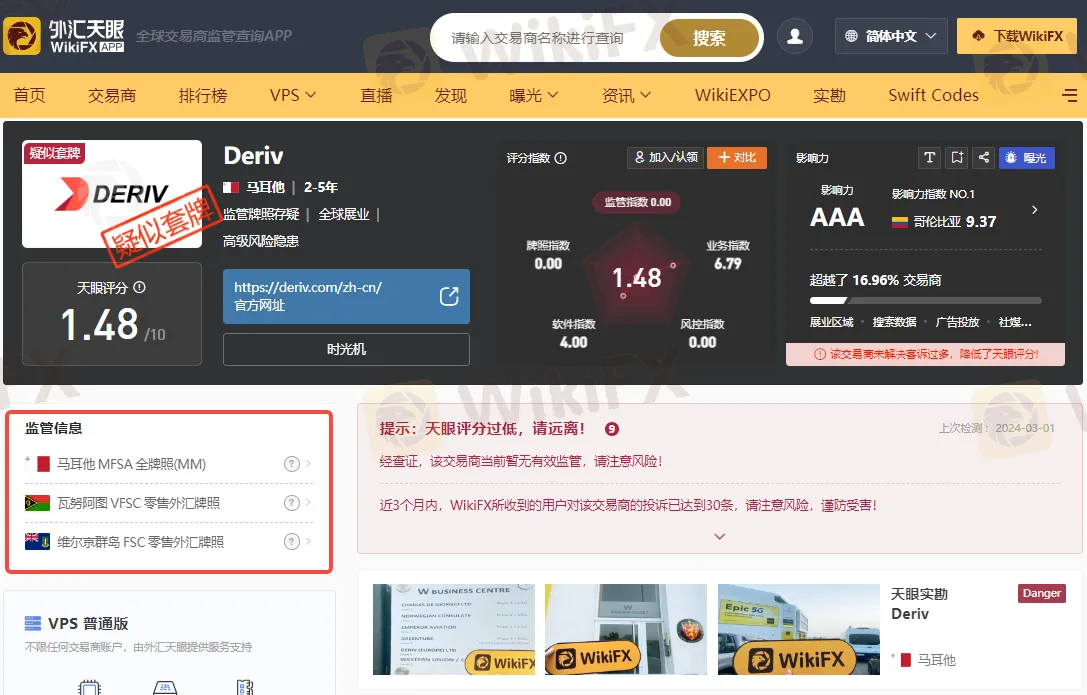The image size is (1087, 695).
Task: Click the text size T icon
Action: tap(930, 158)
